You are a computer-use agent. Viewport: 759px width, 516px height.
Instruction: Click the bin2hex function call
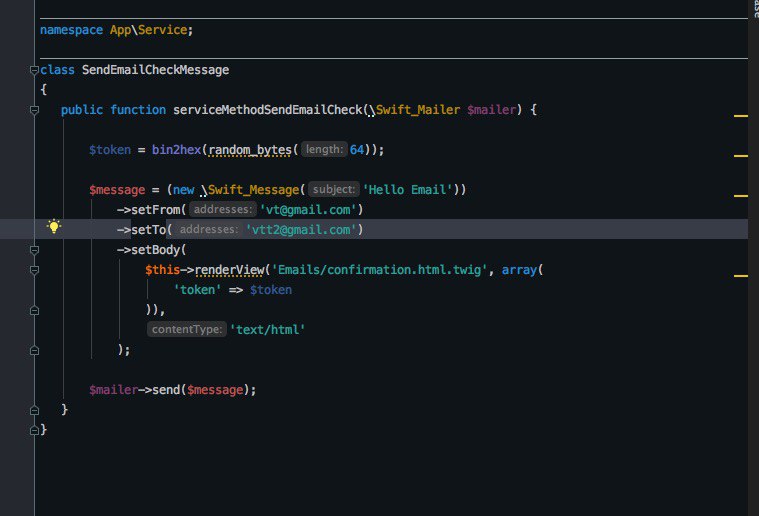[176, 150]
